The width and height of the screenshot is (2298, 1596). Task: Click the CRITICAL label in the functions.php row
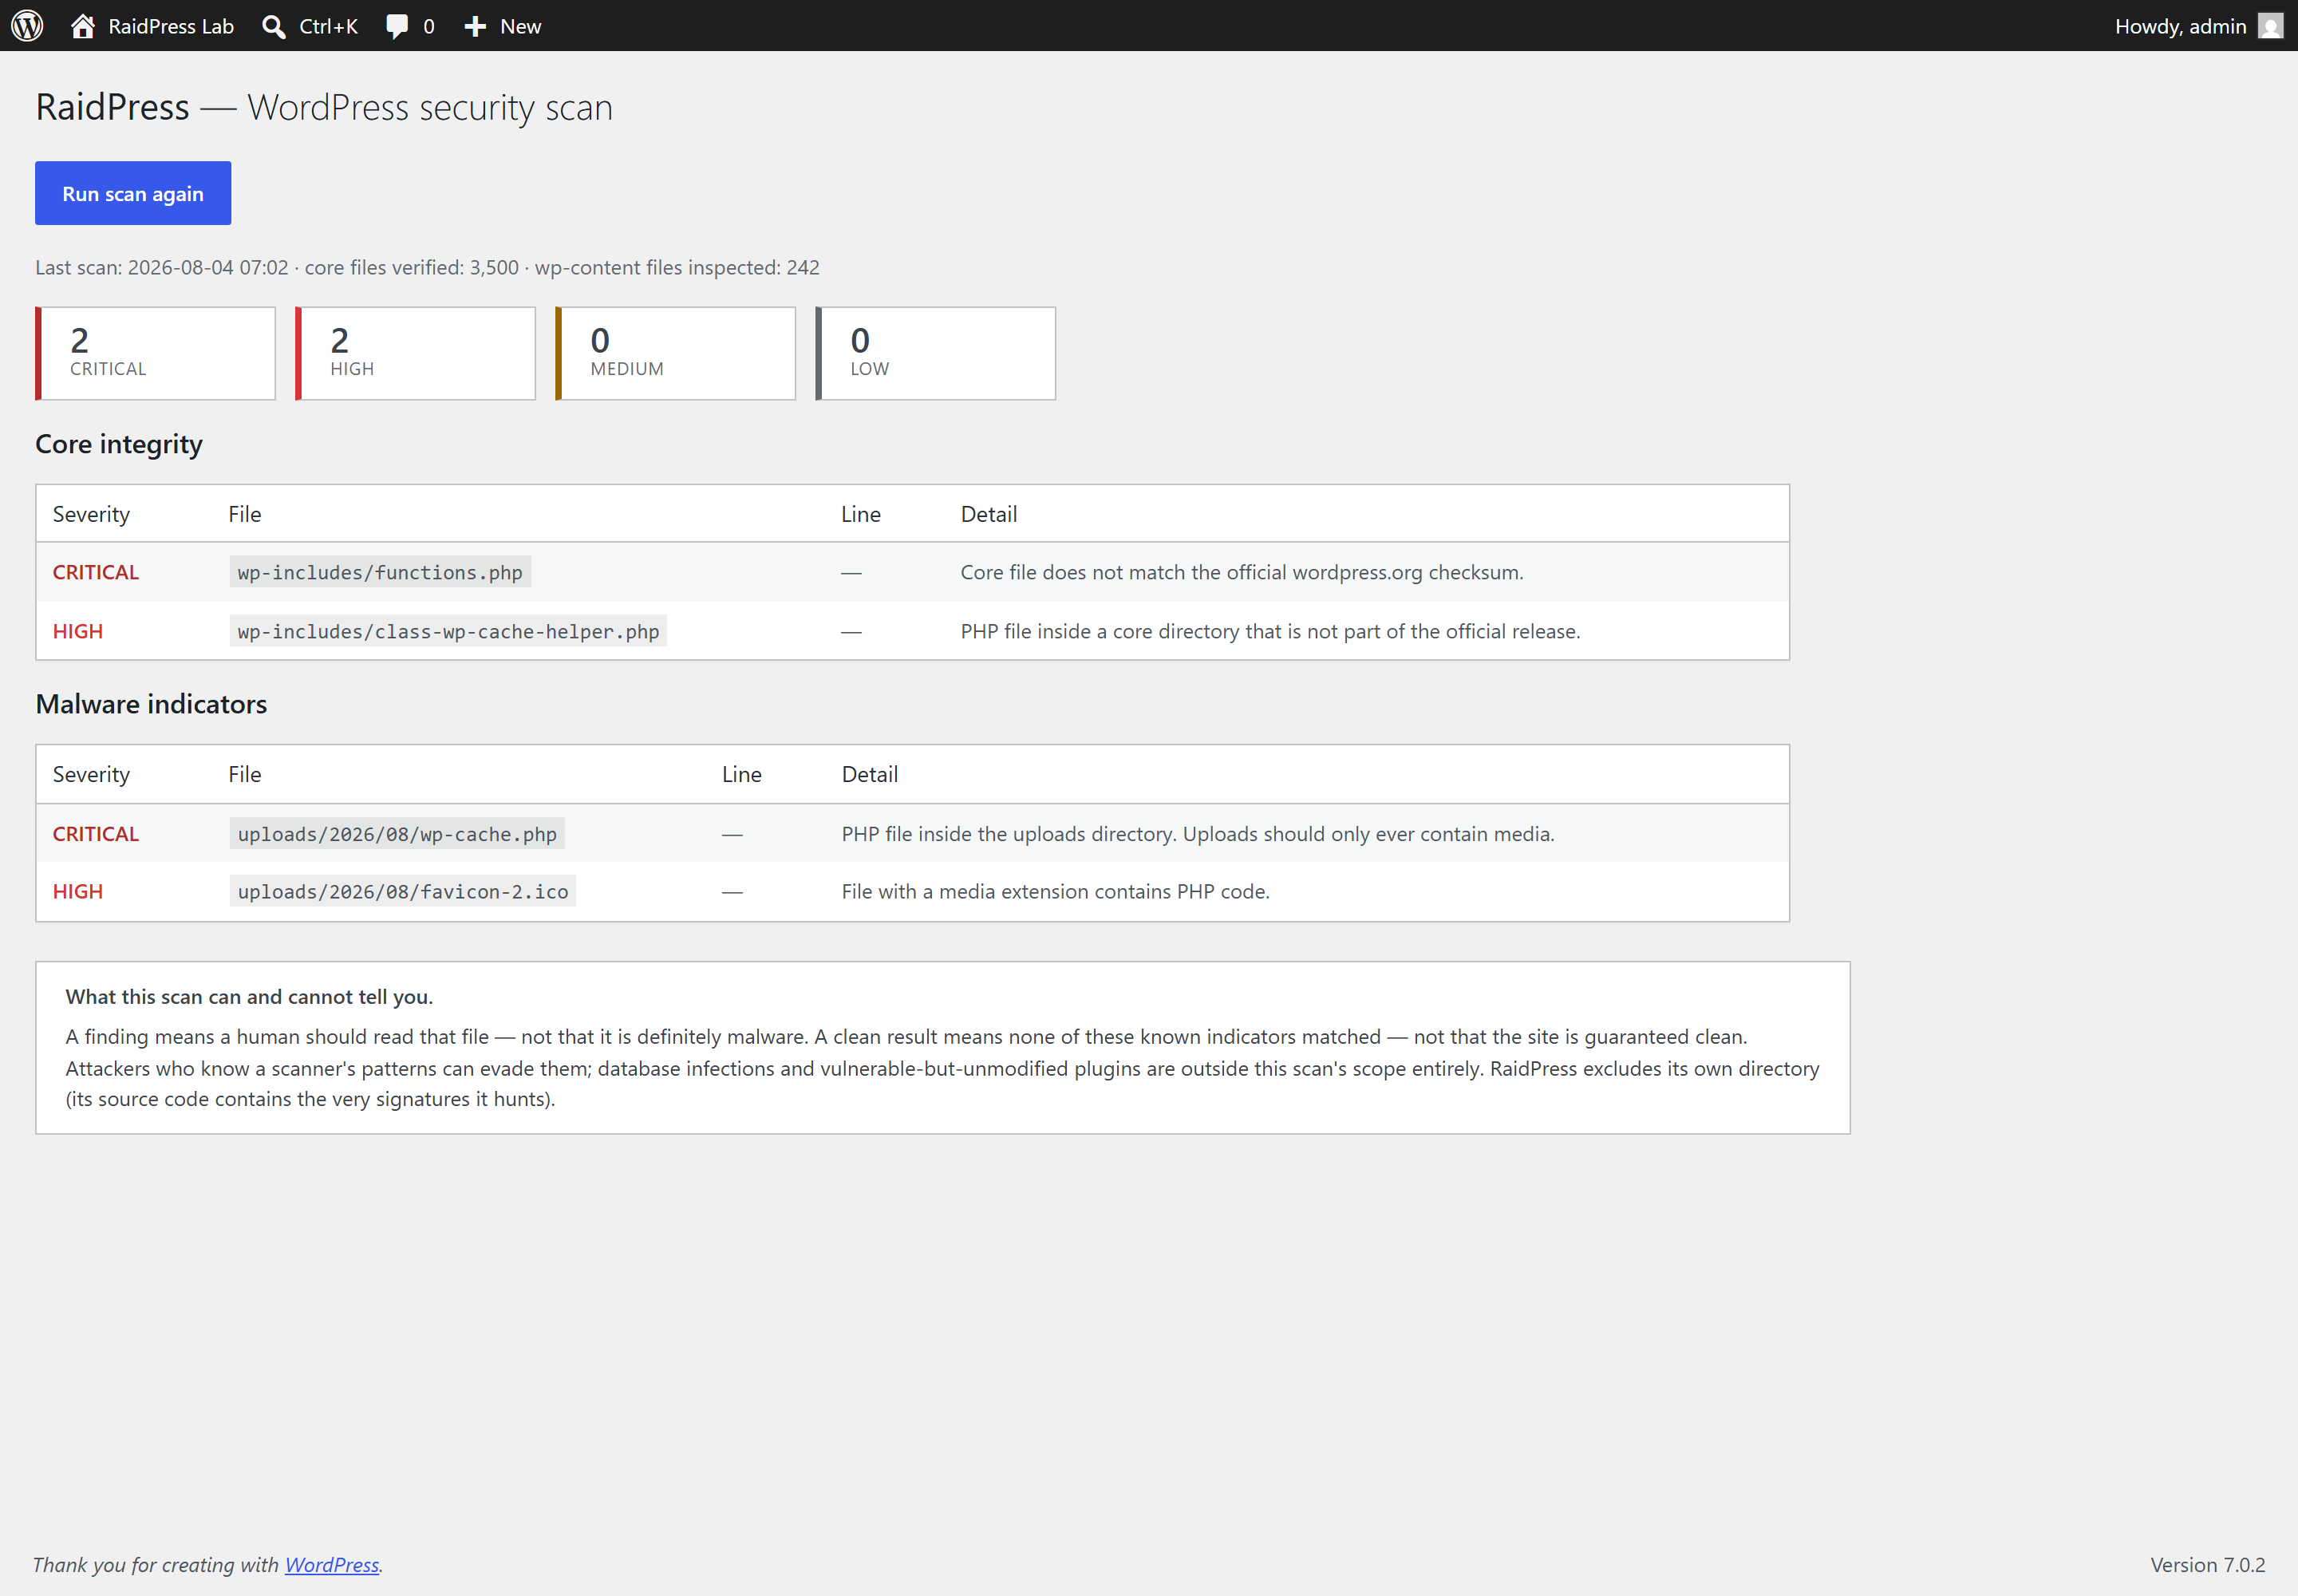[96, 572]
